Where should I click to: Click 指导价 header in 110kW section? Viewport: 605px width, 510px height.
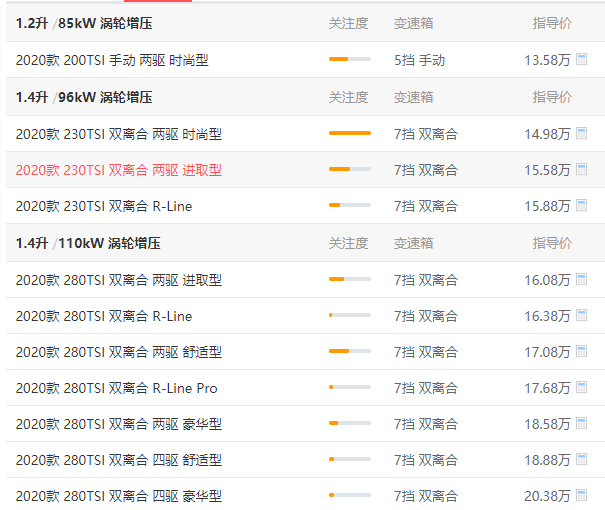[552, 243]
